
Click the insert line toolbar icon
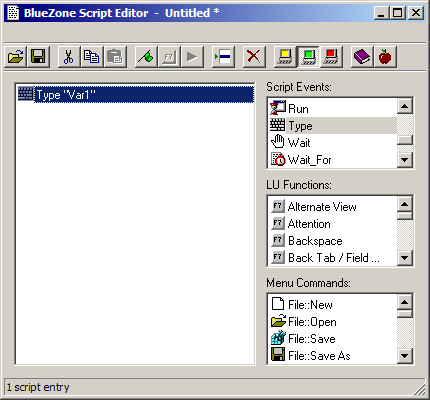(x=223, y=57)
